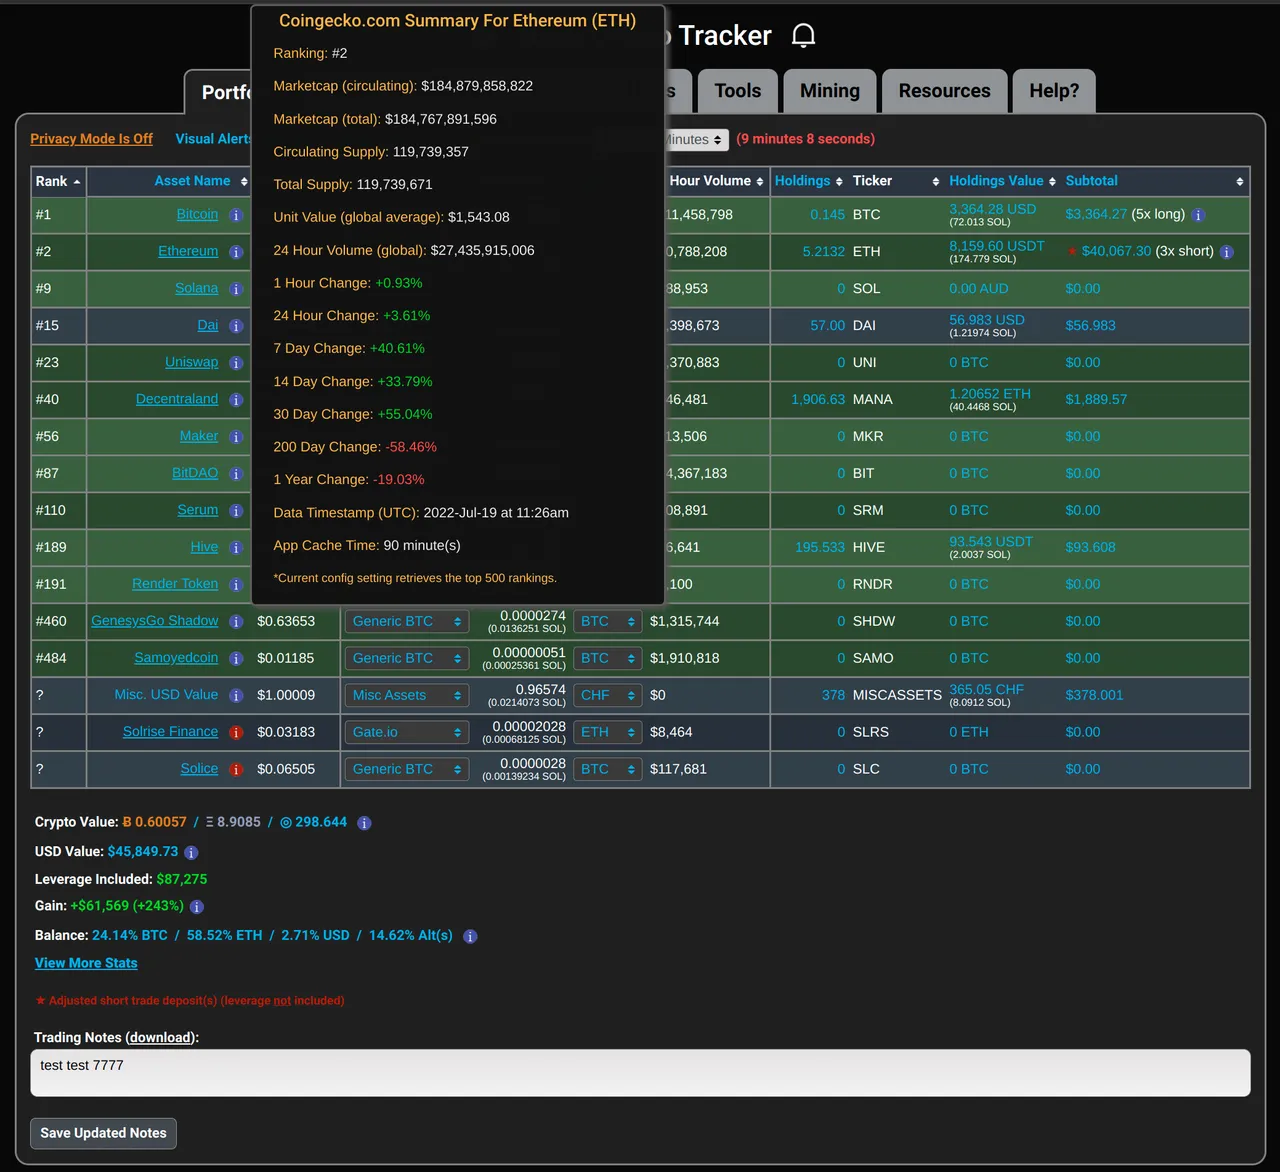Open info icon next to Misc. USD Value

pyautogui.click(x=236, y=696)
